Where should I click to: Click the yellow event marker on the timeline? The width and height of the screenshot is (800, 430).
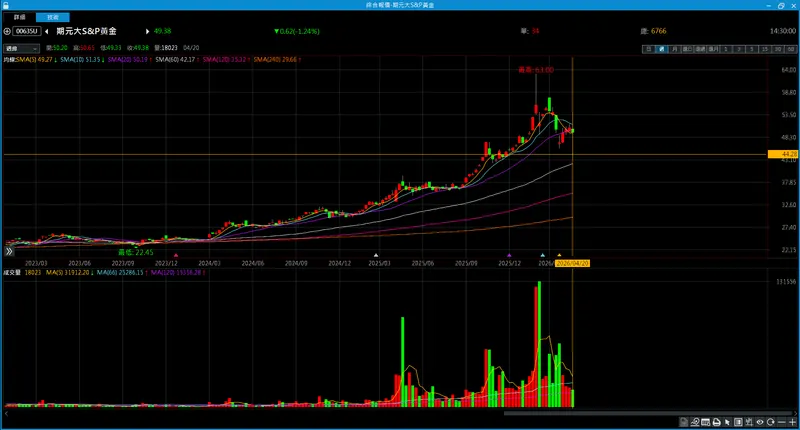click(x=559, y=255)
